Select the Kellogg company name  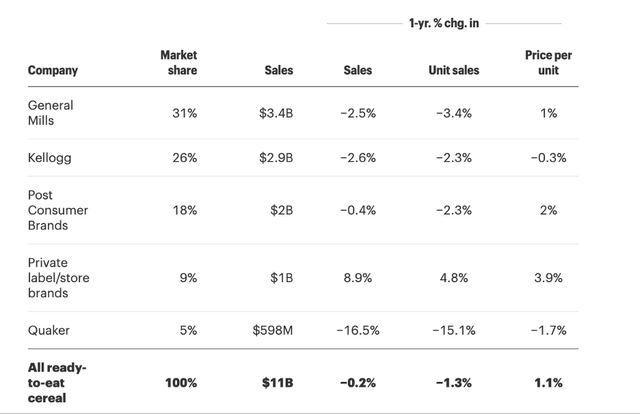50,160
